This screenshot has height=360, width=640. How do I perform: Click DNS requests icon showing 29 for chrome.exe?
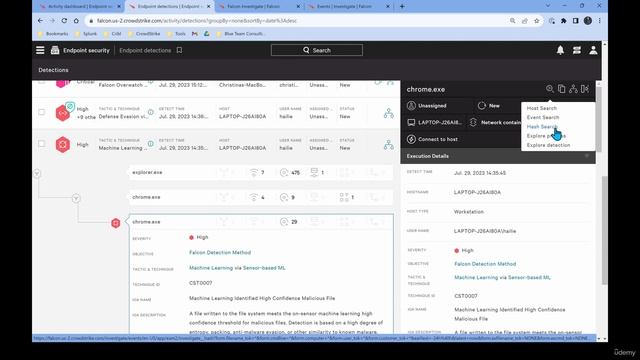[284, 222]
